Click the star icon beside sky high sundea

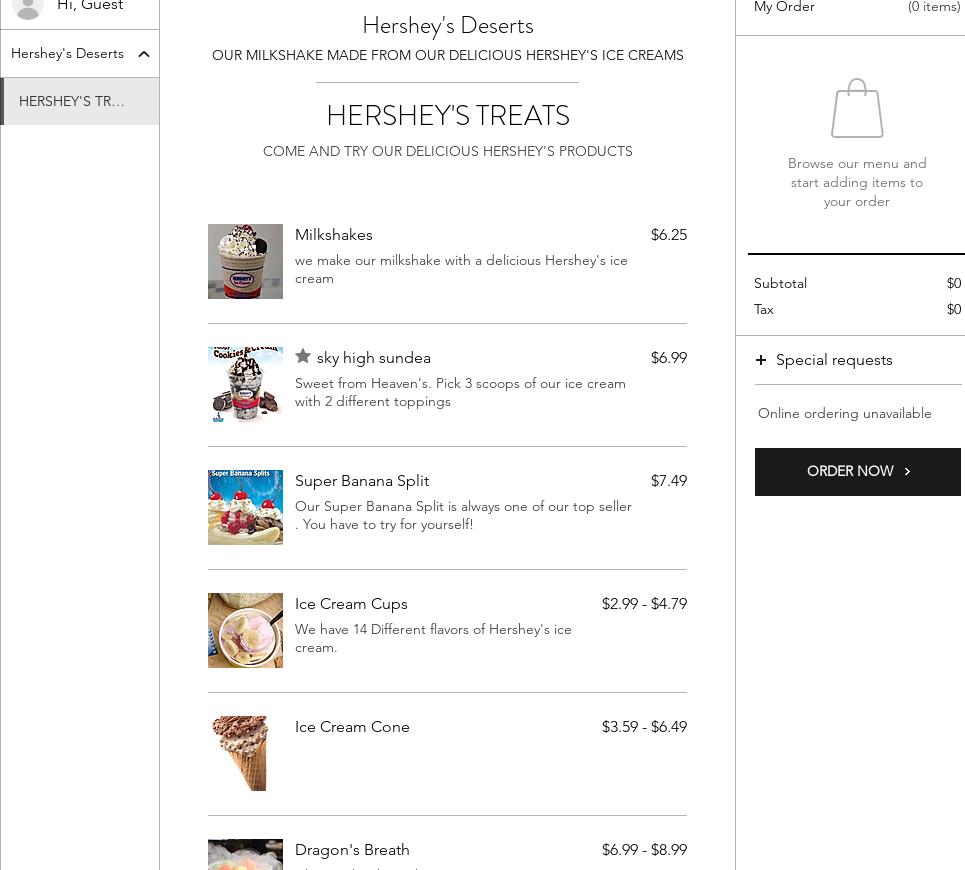coord(303,357)
